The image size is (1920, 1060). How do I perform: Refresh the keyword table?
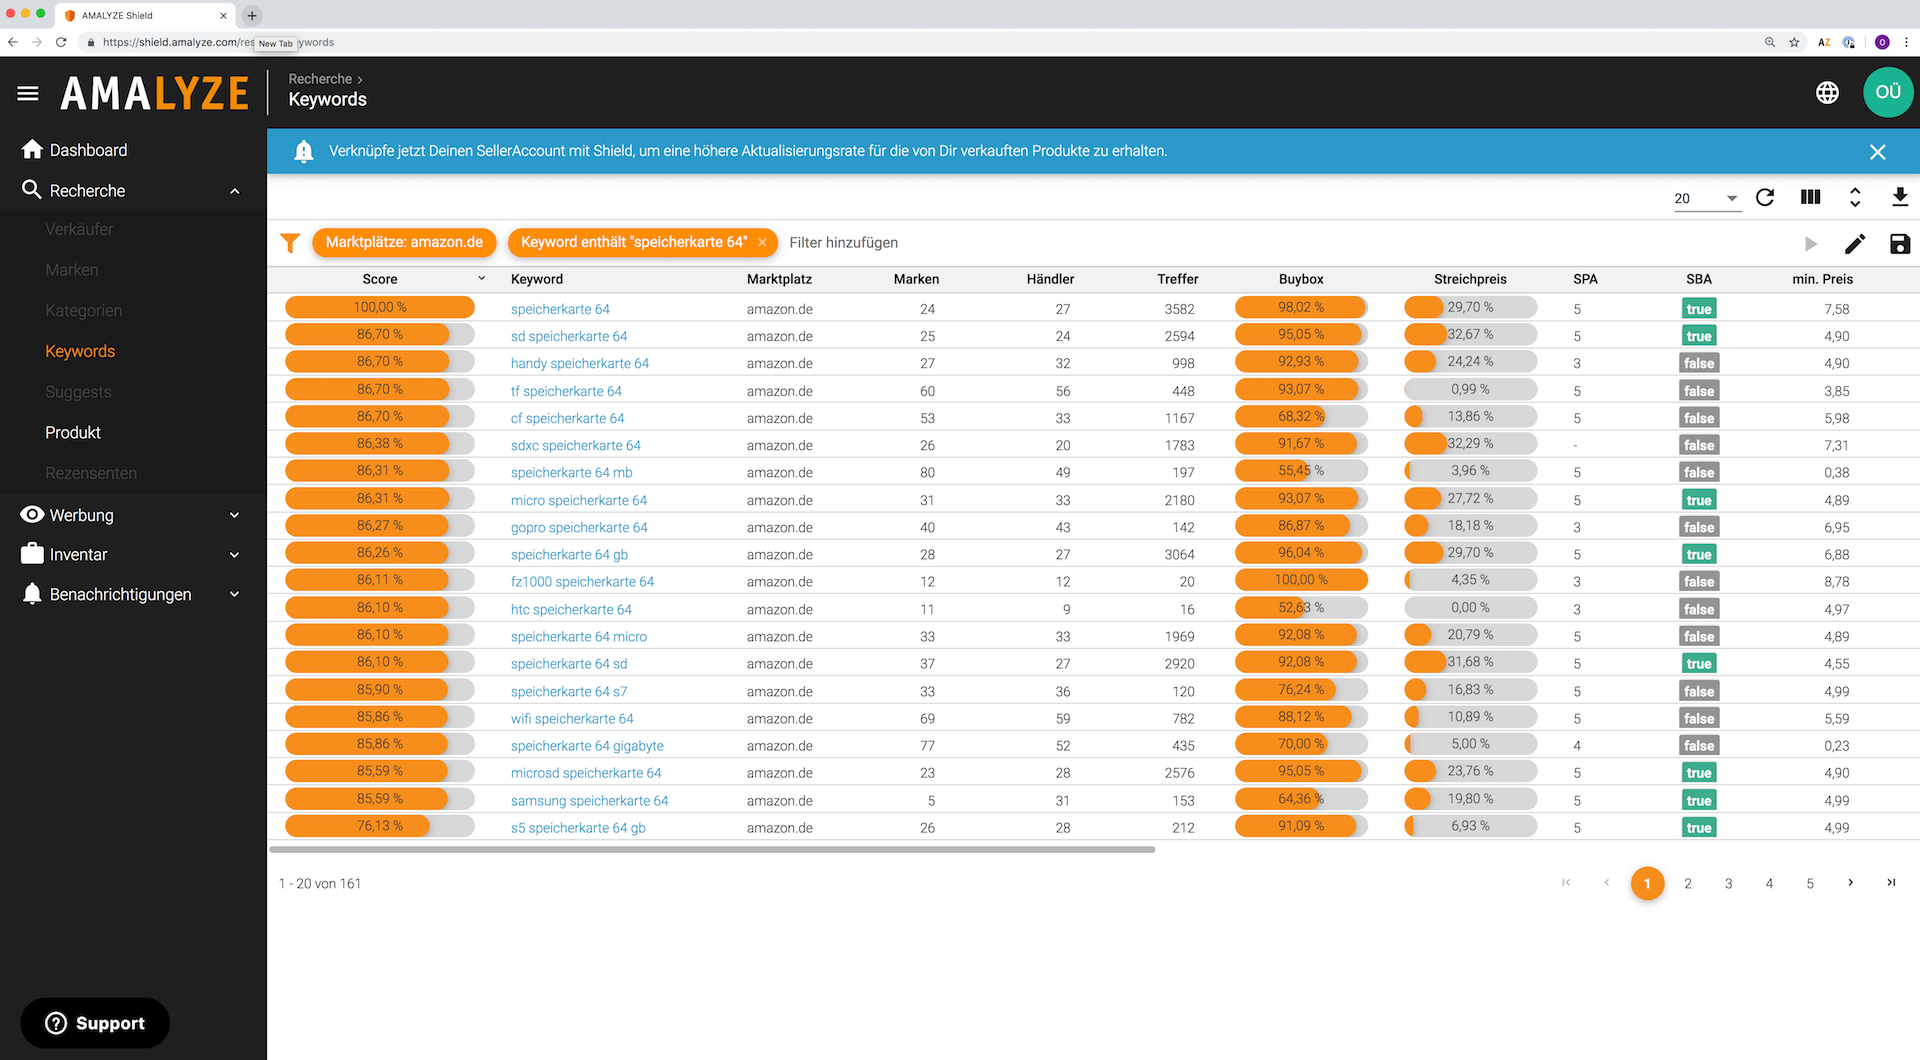coord(1765,197)
